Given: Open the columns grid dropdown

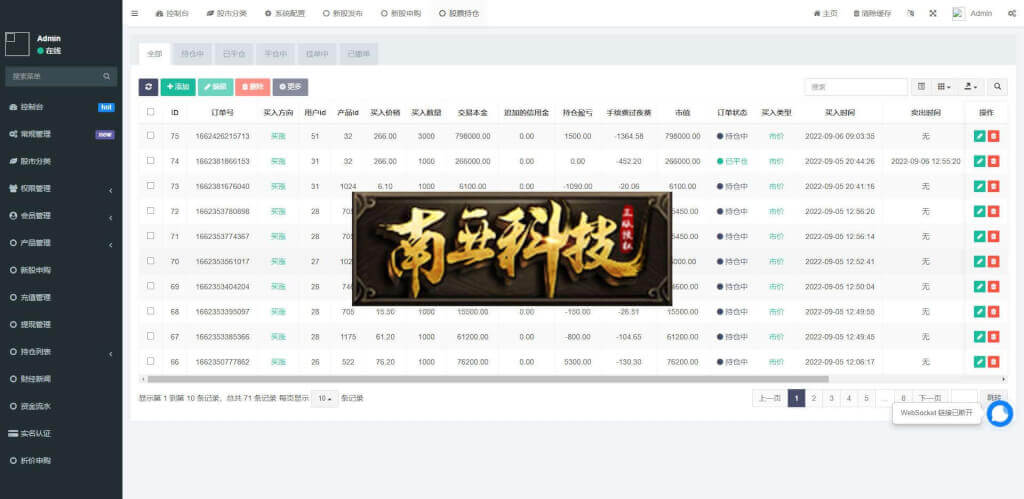Looking at the screenshot, I should pos(944,87).
